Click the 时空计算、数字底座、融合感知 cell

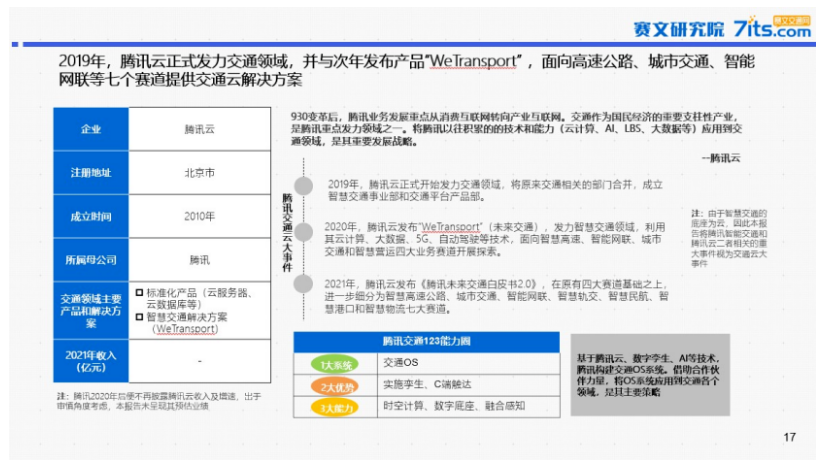468,406
